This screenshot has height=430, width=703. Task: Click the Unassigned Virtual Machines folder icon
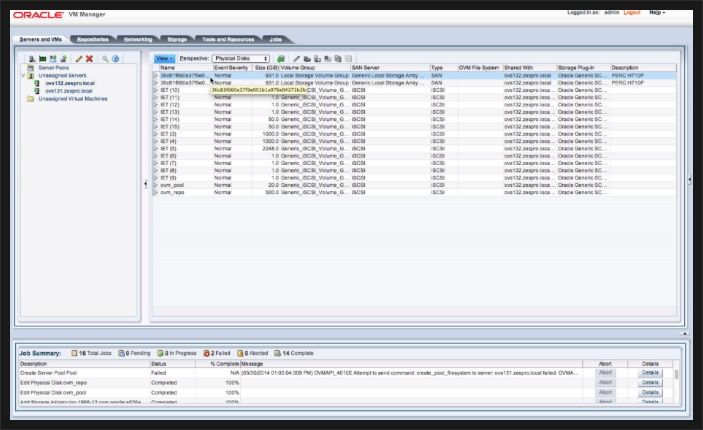click(x=30, y=99)
